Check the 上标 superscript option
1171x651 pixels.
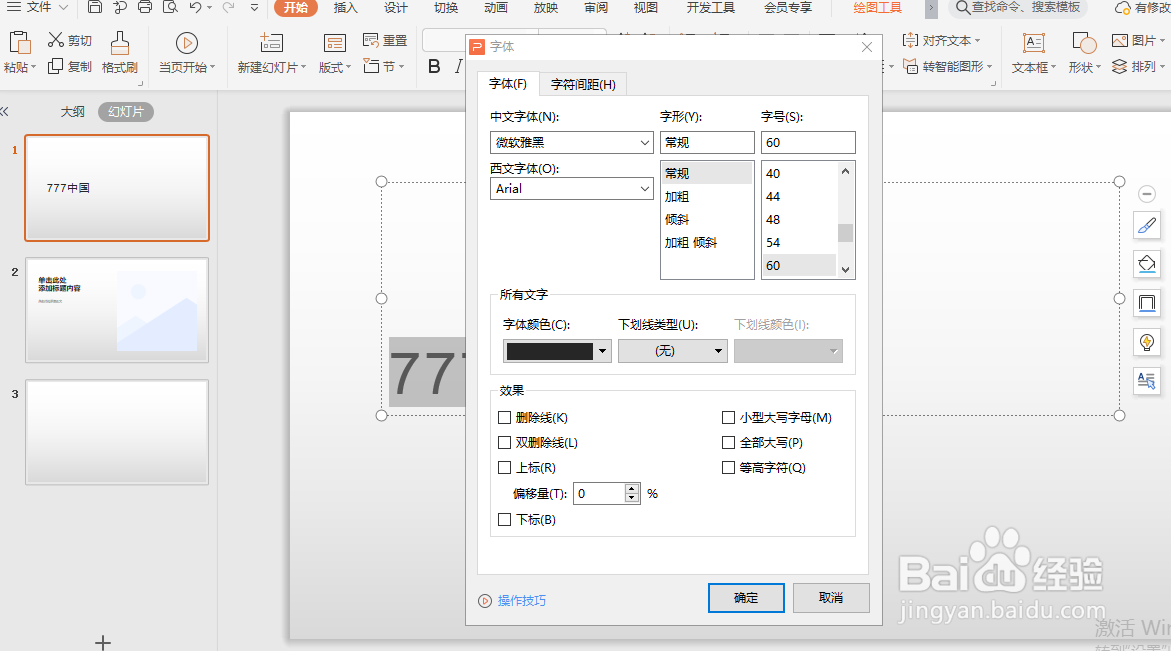(505, 467)
